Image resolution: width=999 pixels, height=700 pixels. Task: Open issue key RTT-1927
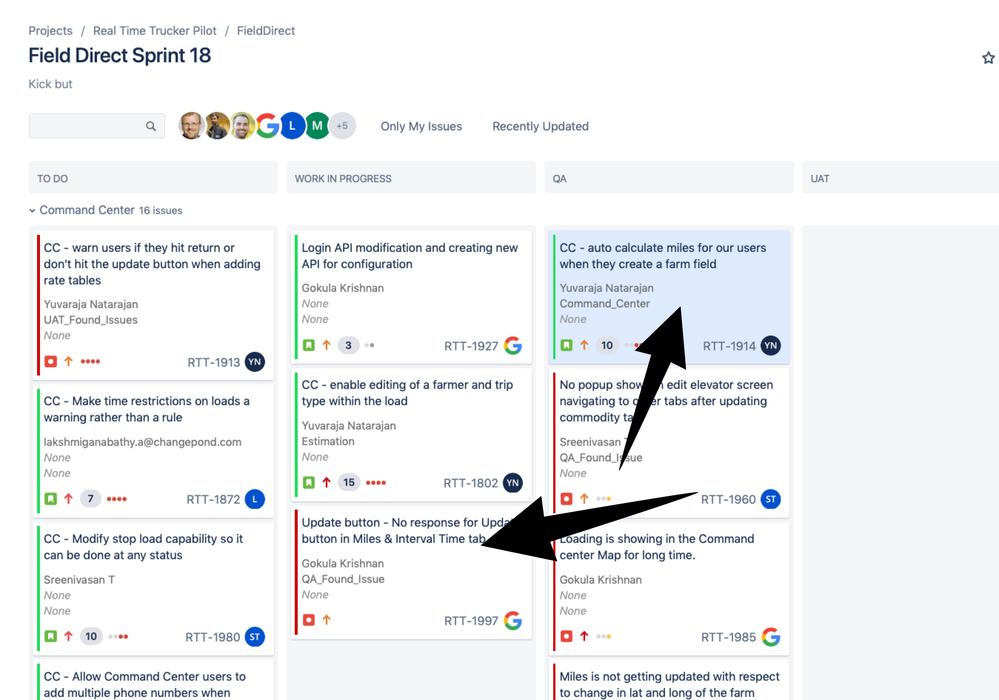[x=471, y=346]
